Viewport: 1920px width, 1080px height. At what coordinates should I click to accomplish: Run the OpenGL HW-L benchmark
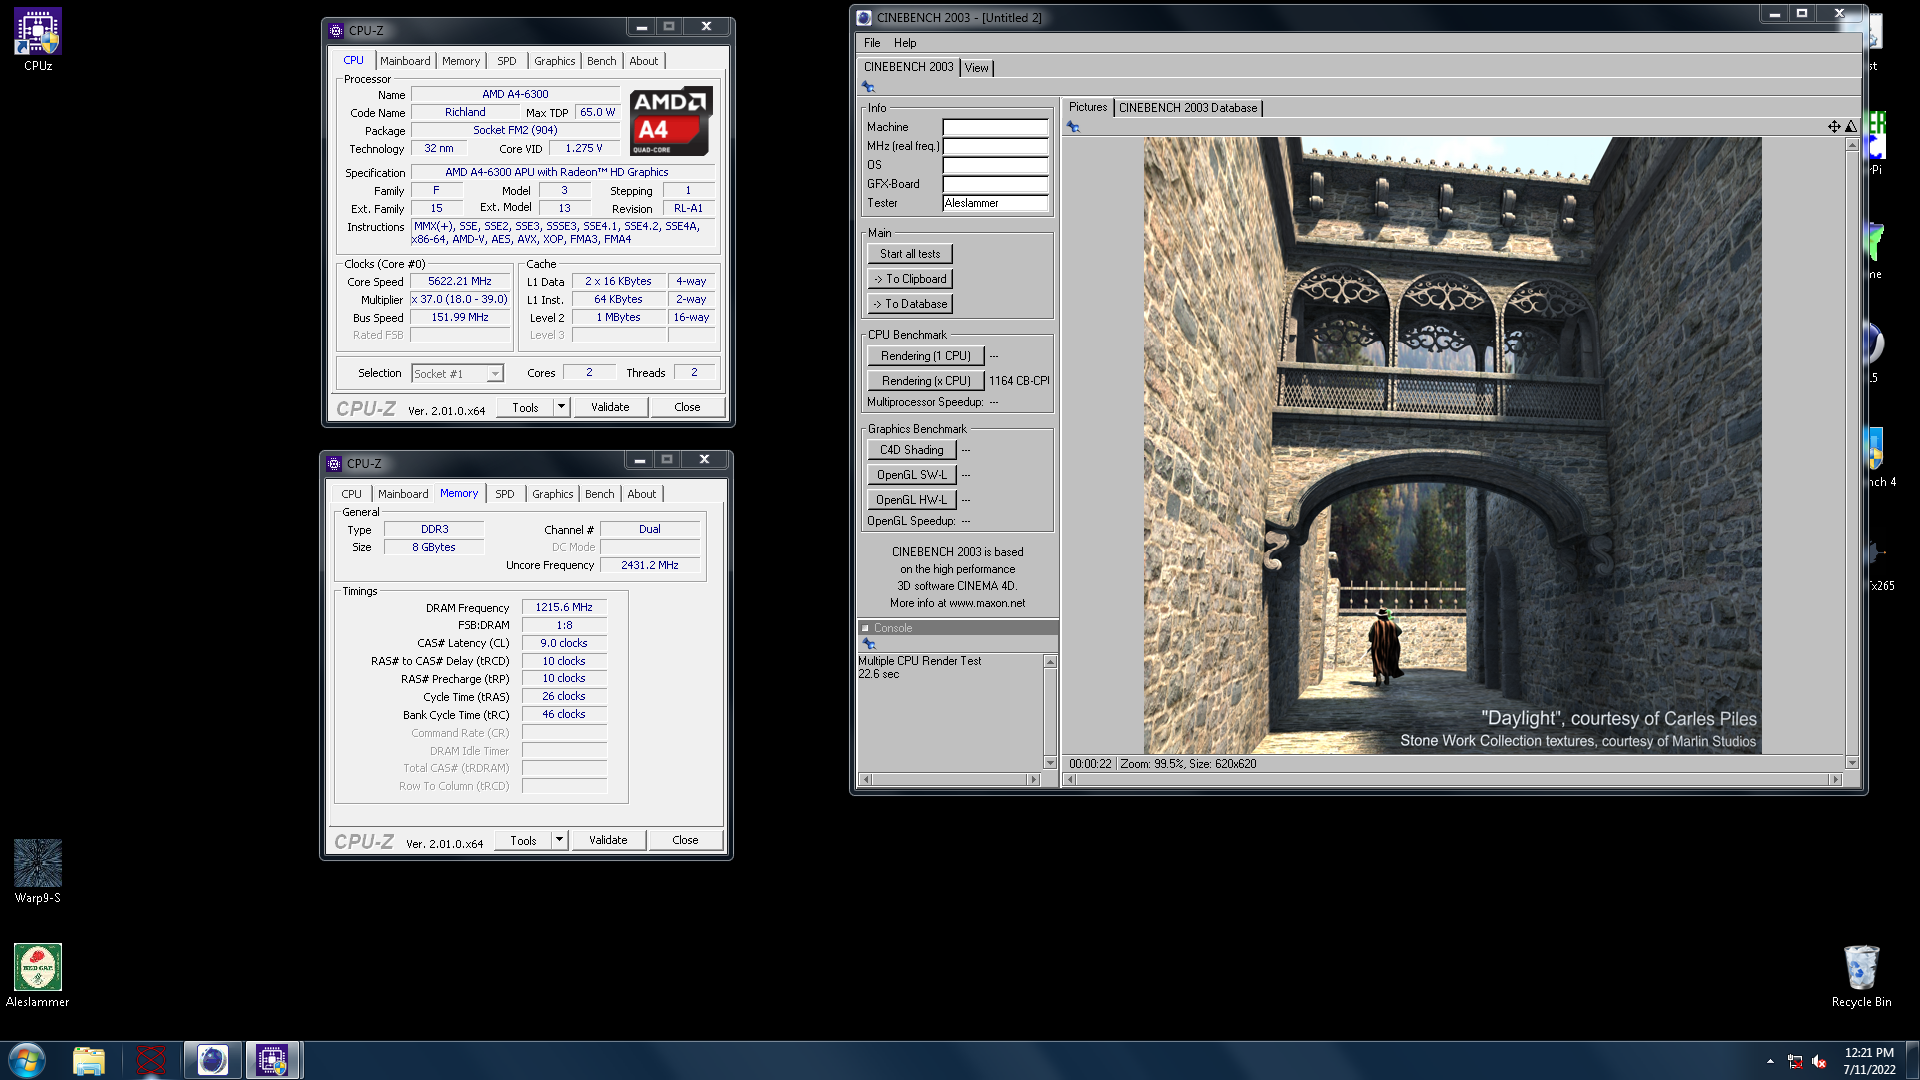[911, 500]
